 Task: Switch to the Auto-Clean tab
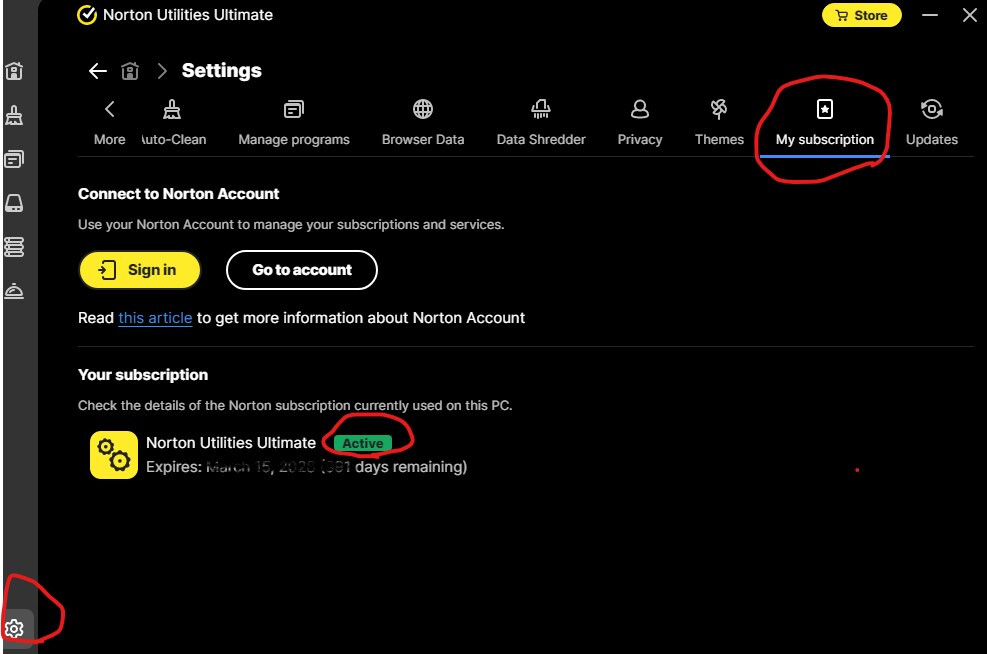point(172,122)
